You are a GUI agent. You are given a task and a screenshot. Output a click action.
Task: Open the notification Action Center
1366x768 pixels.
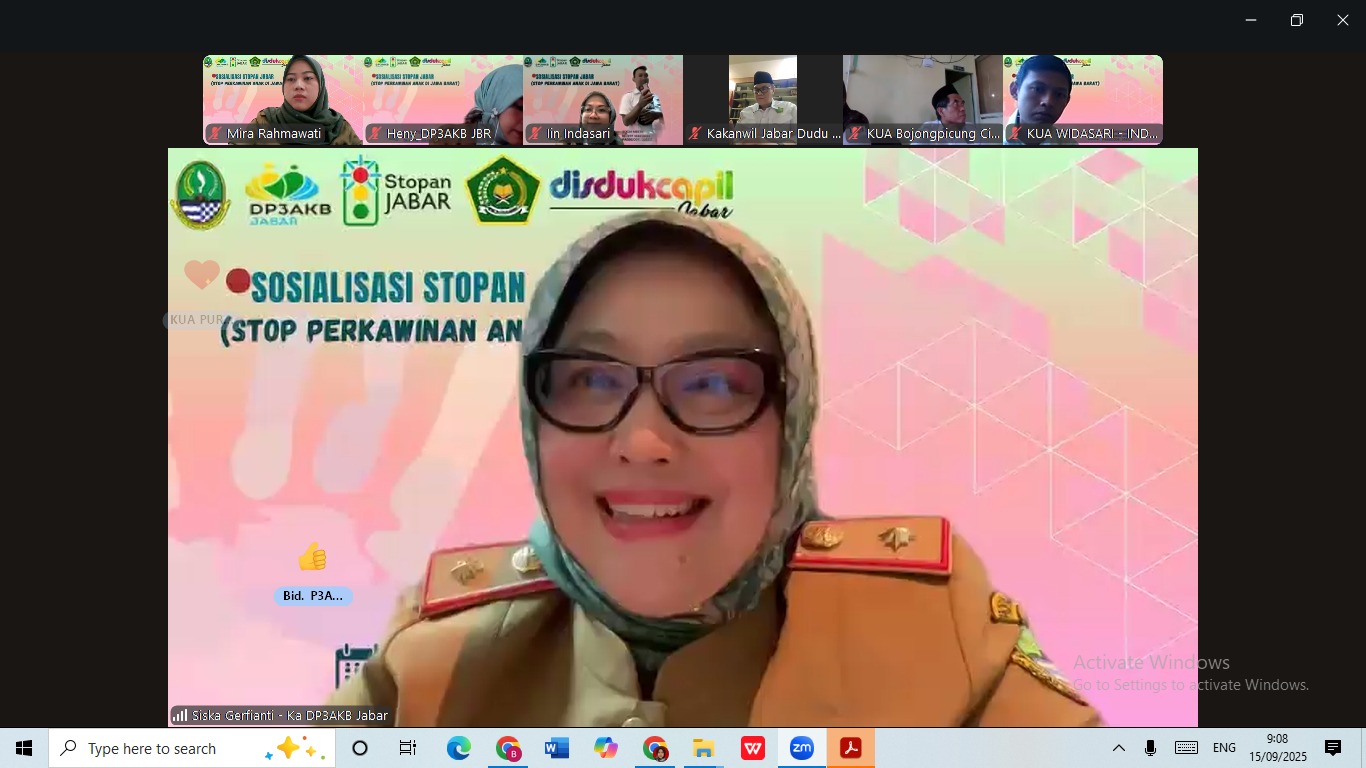point(1333,748)
